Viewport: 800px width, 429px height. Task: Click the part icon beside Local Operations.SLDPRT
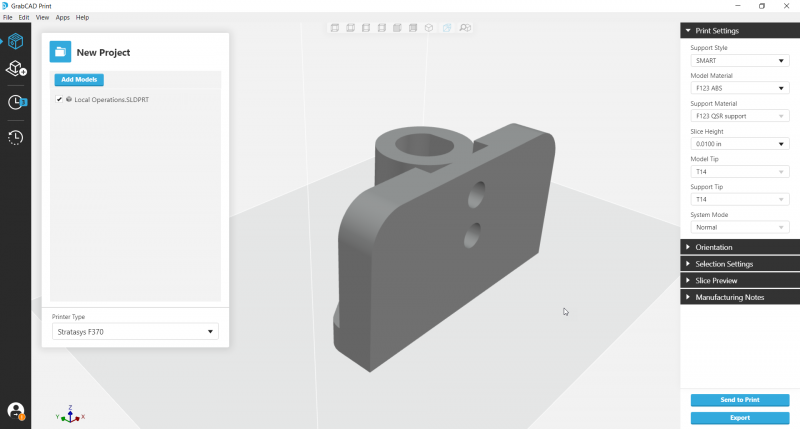tap(69, 99)
